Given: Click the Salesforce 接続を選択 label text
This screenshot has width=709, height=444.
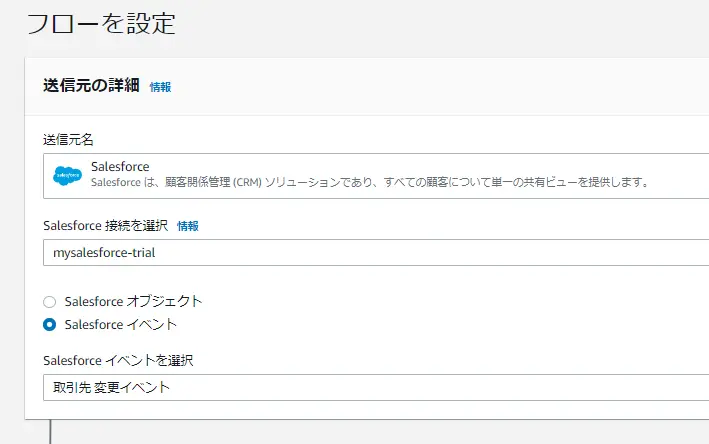Looking at the screenshot, I should coord(105,226).
